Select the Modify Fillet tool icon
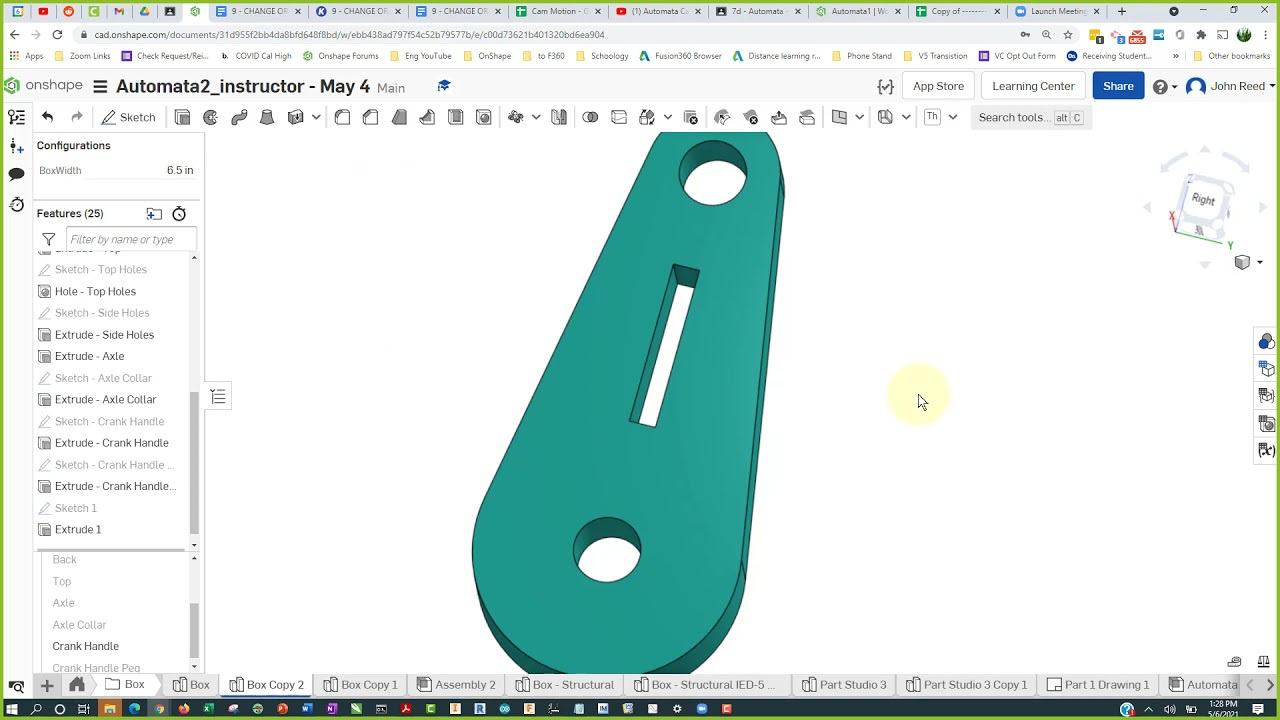Viewport: 1280px width, 720px height. tap(722, 117)
